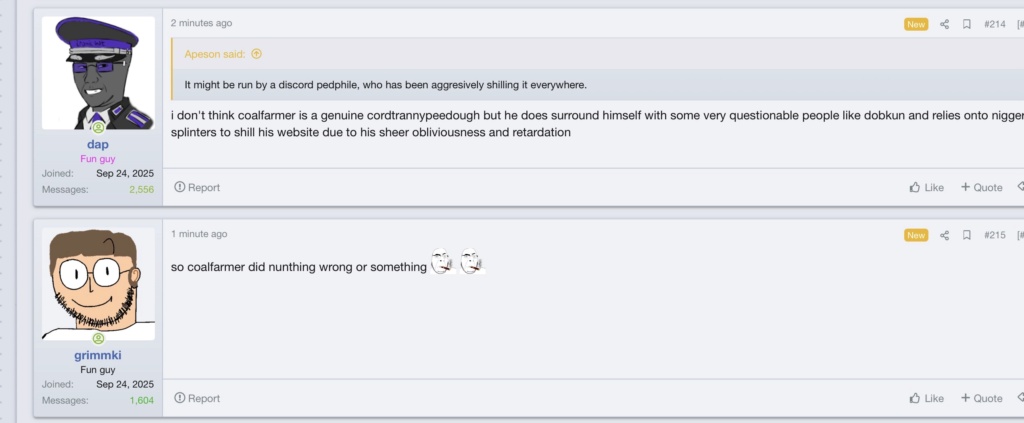This screenshot has width=1024, height=423.
Task: Click dap's officer avatar image
Action: [98, 73]
